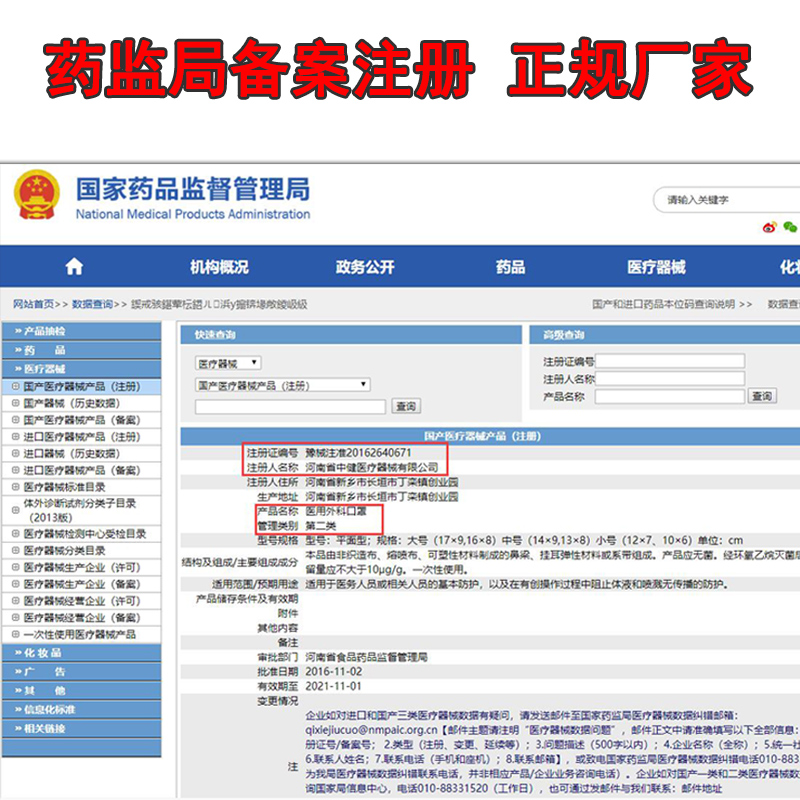
Task: Click the 查询 button under quick search
Action: [405, 406]
